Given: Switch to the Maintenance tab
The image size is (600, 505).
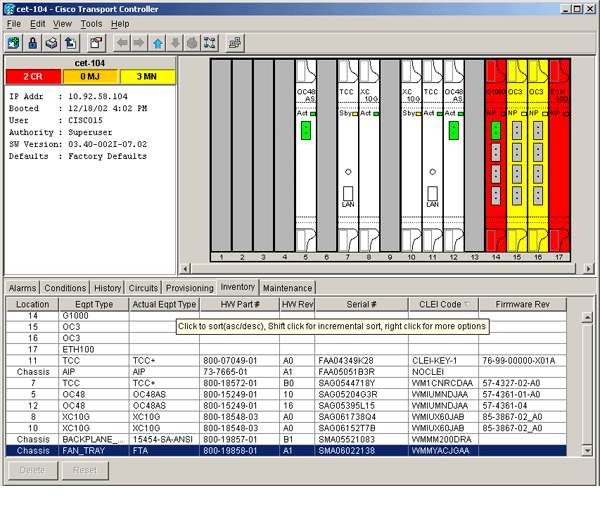Looking at the screenshot, I should tap(287, 288).
